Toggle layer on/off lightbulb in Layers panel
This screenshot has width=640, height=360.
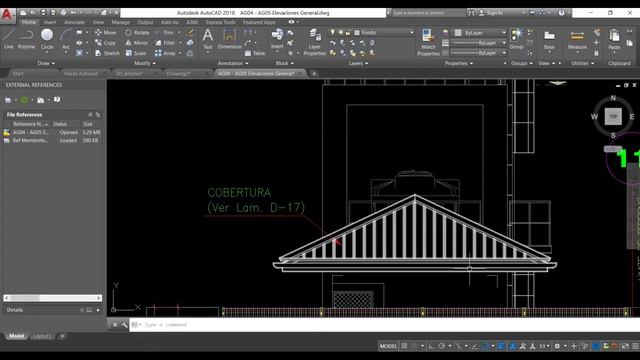[x=333, y=32]
